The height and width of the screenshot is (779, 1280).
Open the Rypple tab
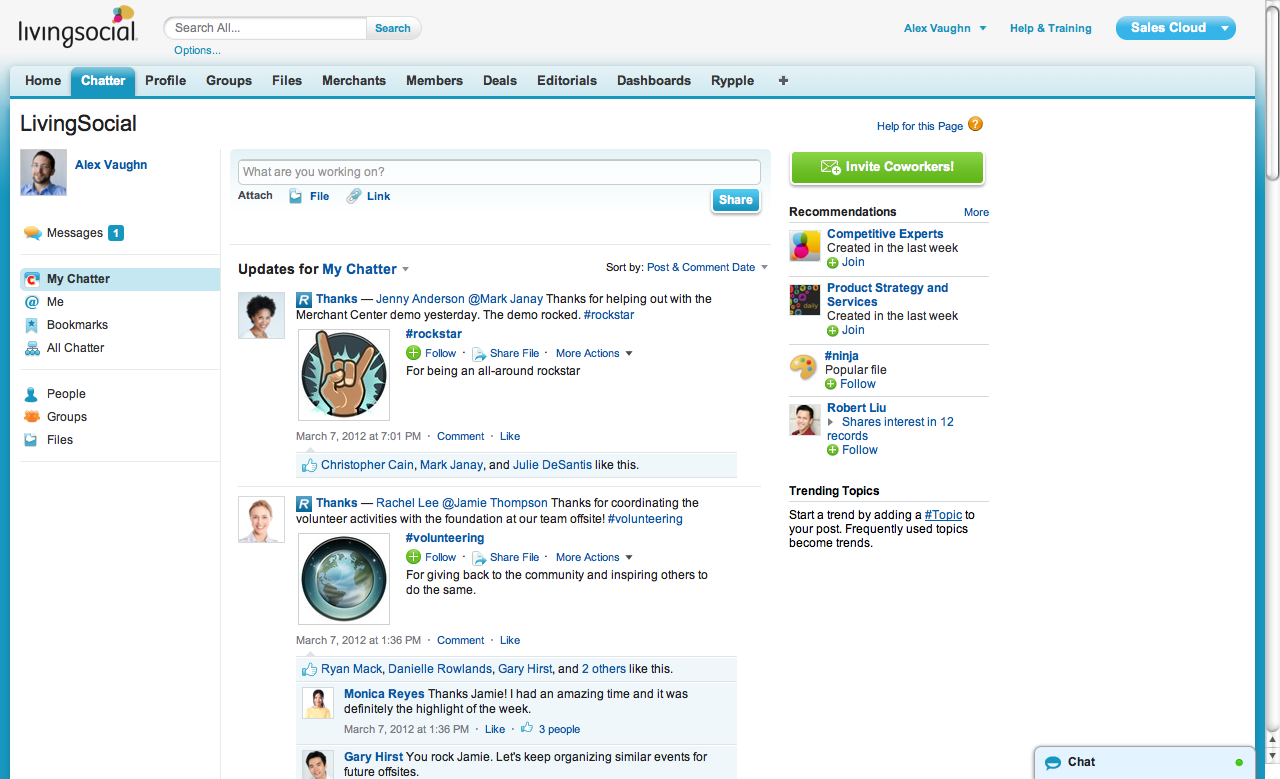click(x=733, y=81)
